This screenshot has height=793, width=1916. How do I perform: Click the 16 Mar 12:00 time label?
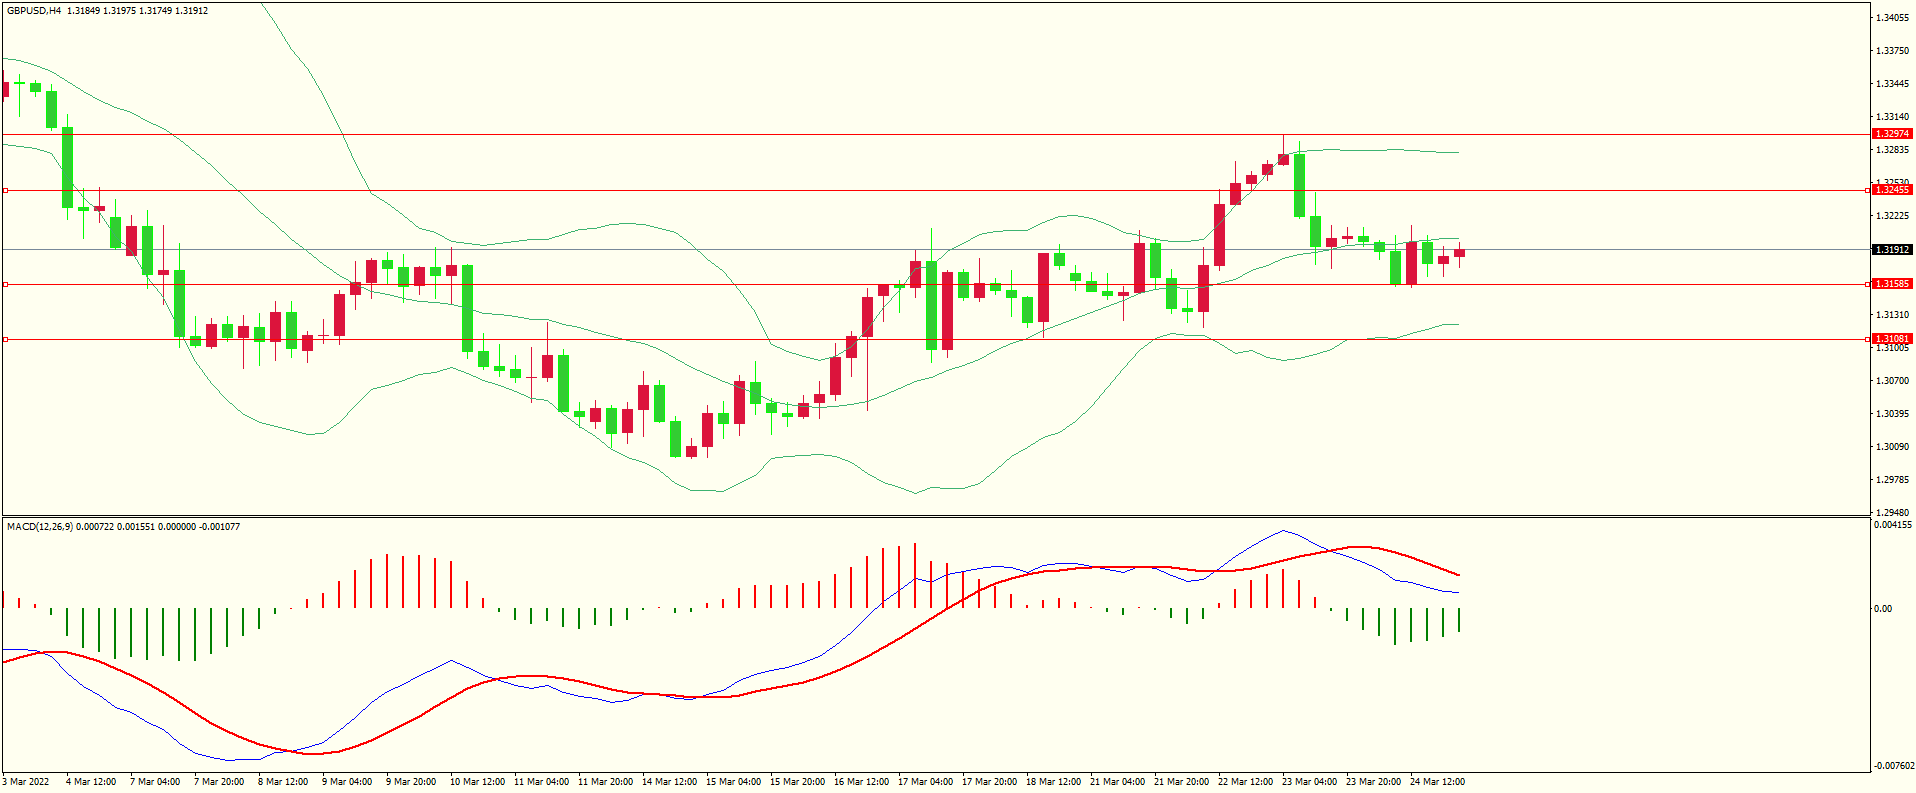coord(861,782)
